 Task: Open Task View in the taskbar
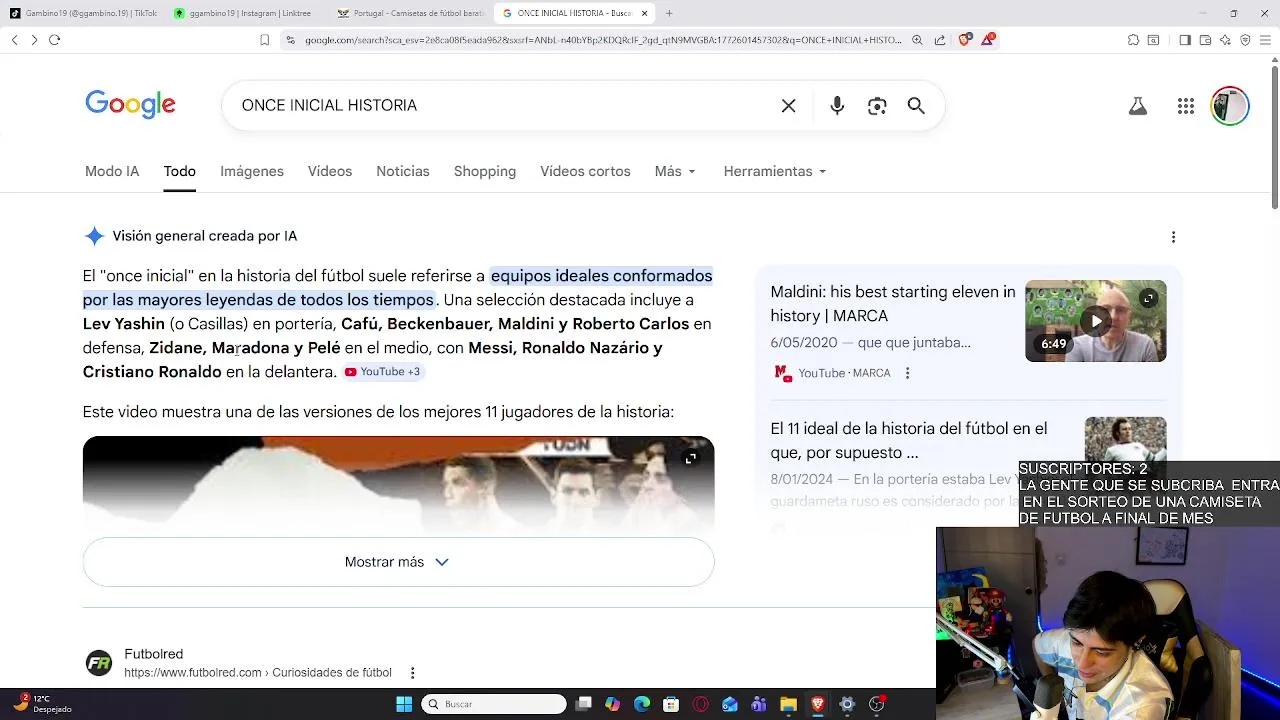[584, 704]
